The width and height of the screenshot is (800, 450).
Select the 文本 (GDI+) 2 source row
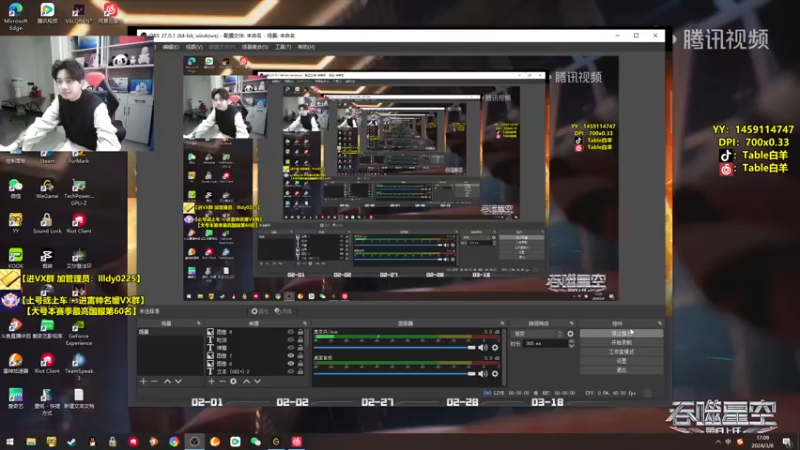(255, 371)
